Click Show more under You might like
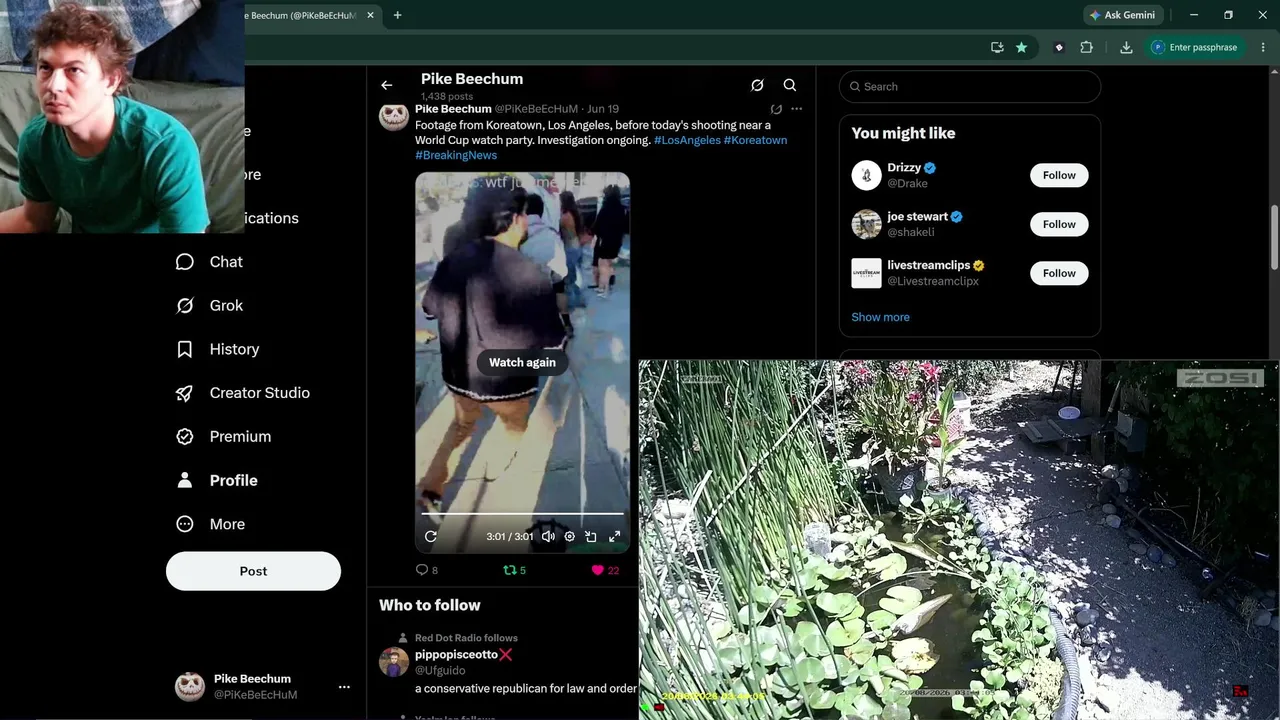Screen dimensions: 1280x720 [x=880, y=317]
